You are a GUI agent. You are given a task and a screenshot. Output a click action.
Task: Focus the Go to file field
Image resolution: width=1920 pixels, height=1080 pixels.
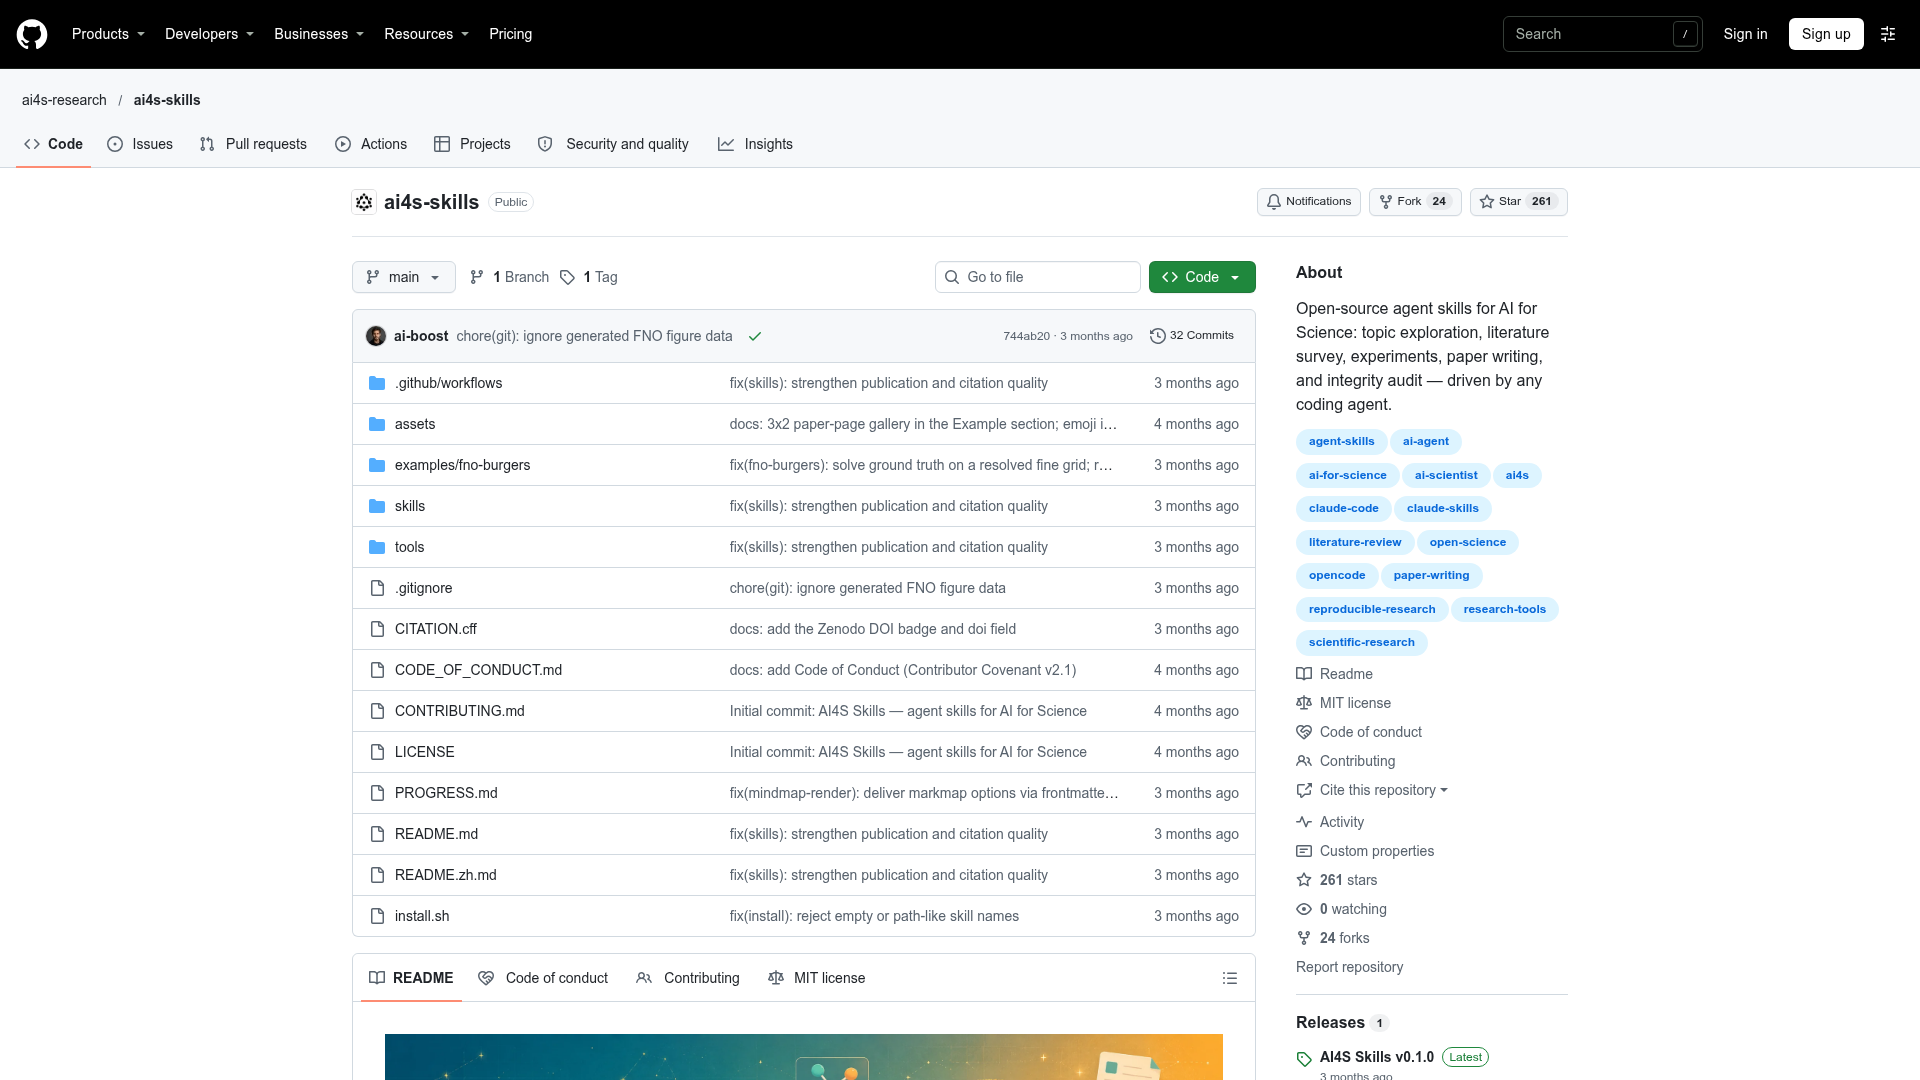click(1038, 277)
